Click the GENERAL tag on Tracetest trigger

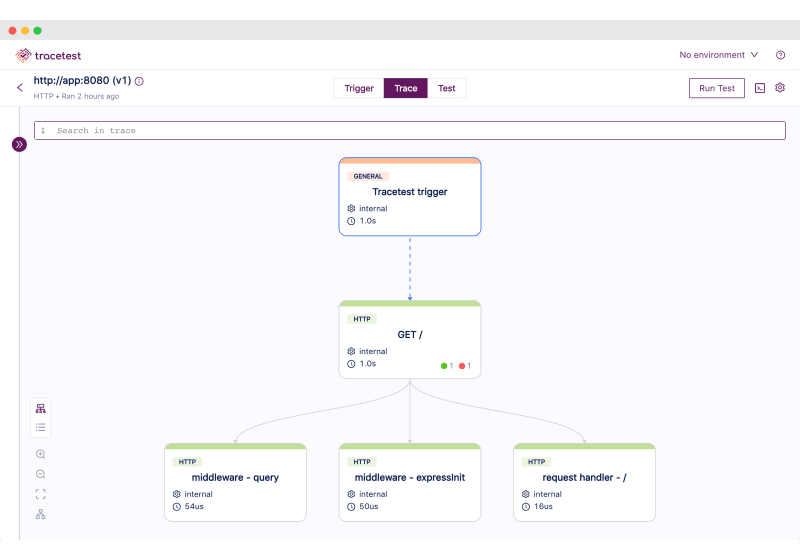(368, 176)
